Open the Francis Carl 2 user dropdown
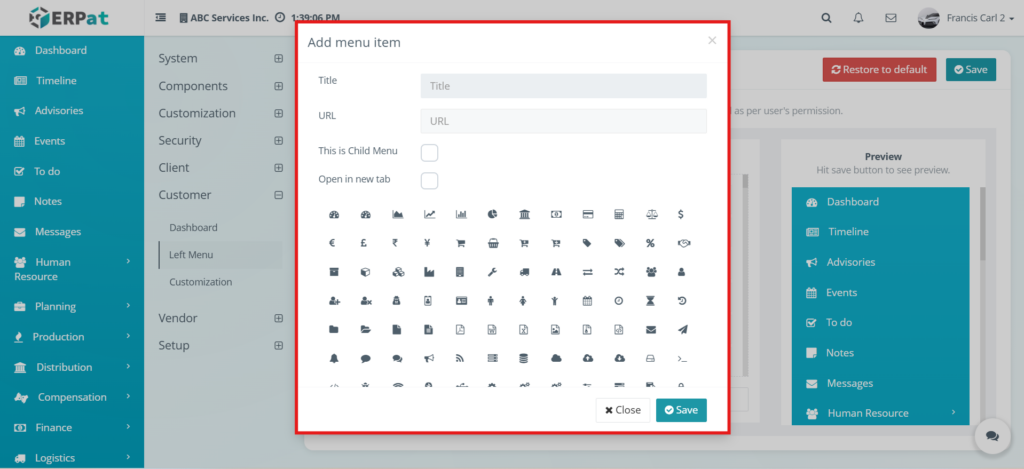The width and height of the screenshot is (1024, 469). [x=959, y=17]
